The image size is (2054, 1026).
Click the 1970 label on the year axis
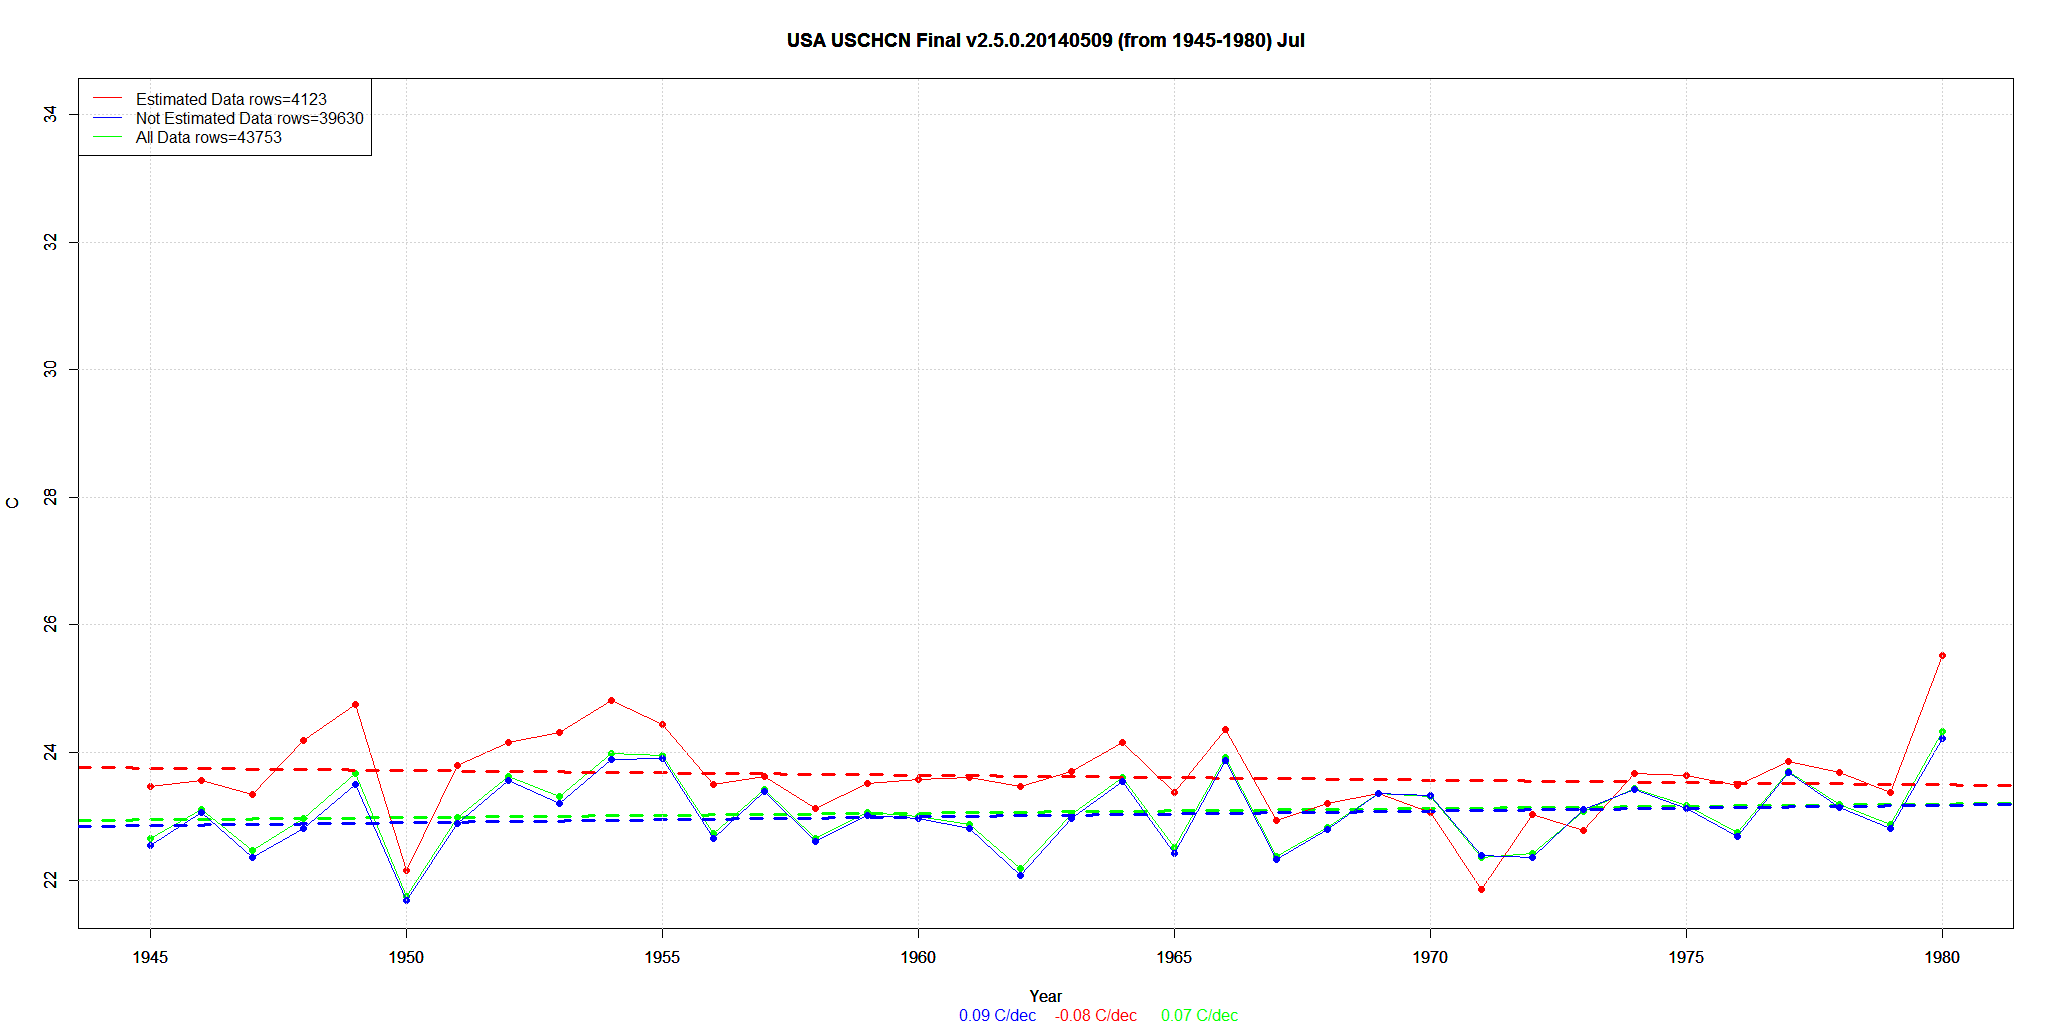[x=1430, y=957]
